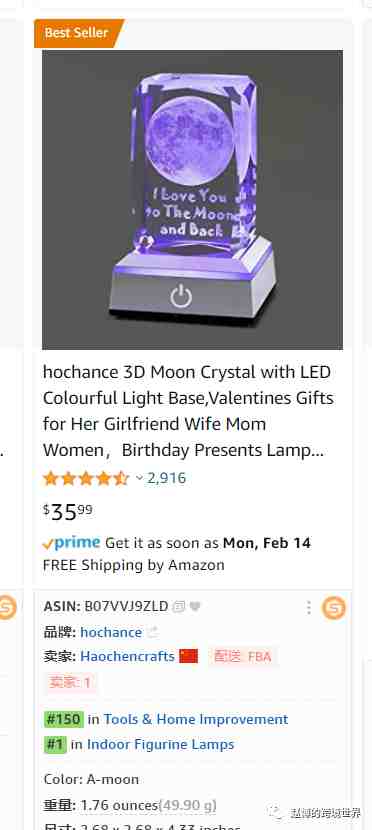This screenshot has height=830, width=372.
Task: Click the $35.99 price
Action: coord(68,512)
